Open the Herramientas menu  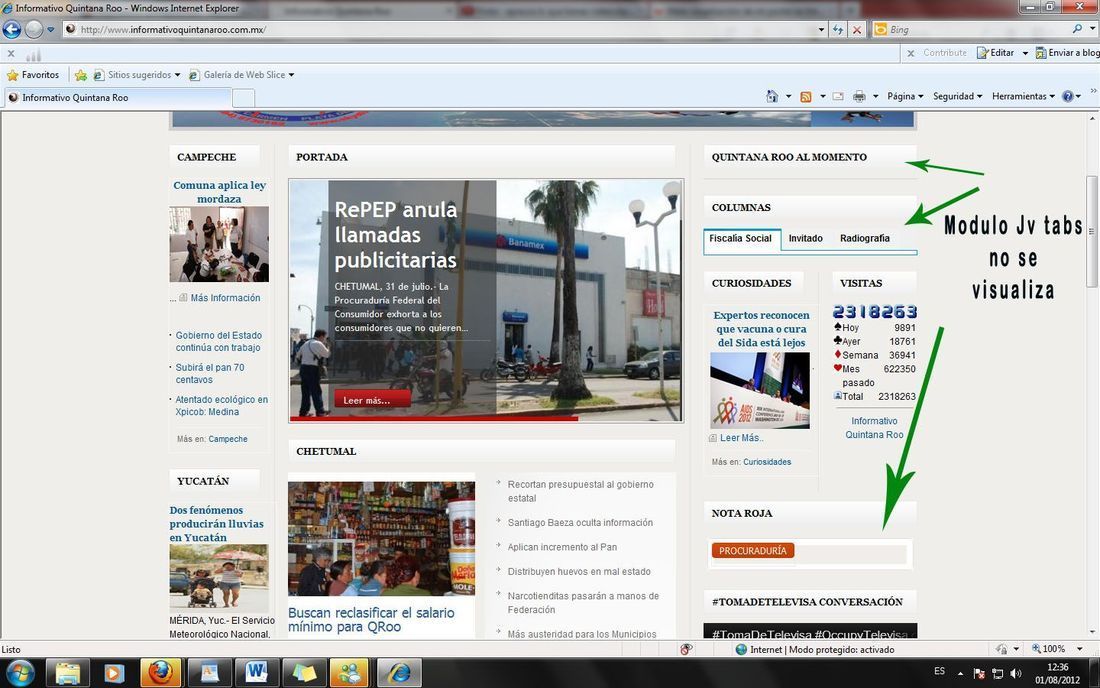coord(1023,96)
